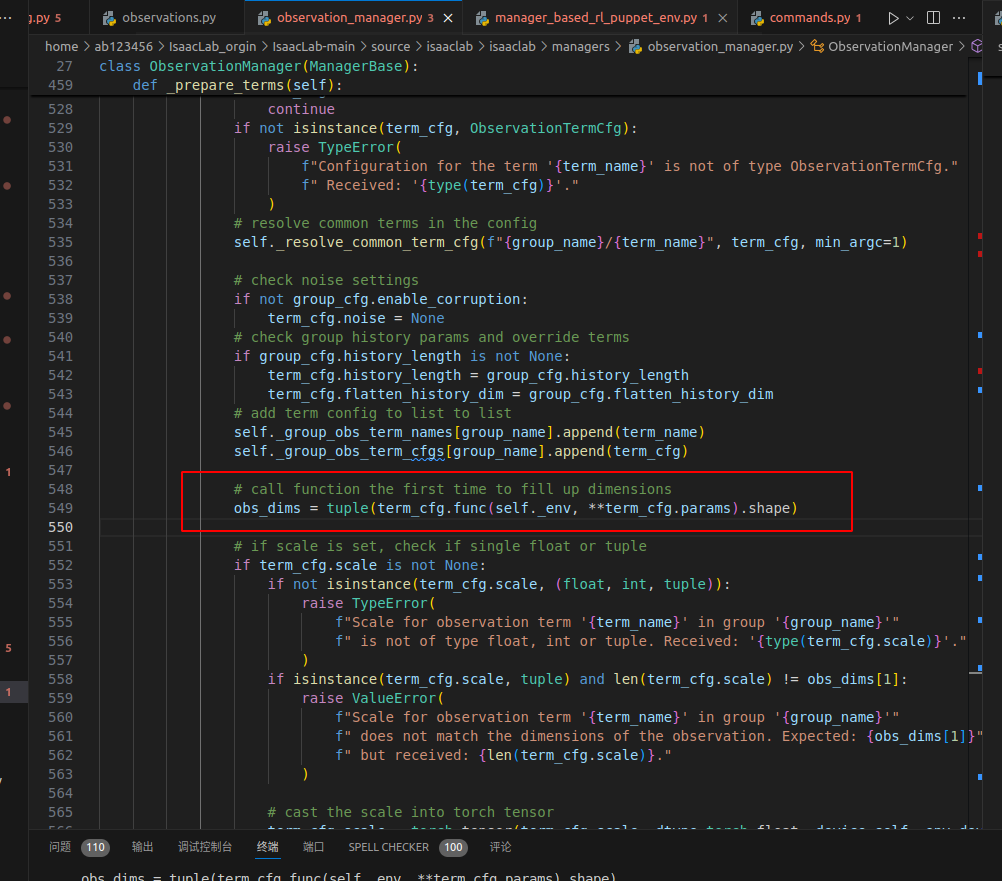Screen dimensions: 1002x881
Task: Click 'flatten_history_dim' at line 543 start
Action: pos(424,395)
